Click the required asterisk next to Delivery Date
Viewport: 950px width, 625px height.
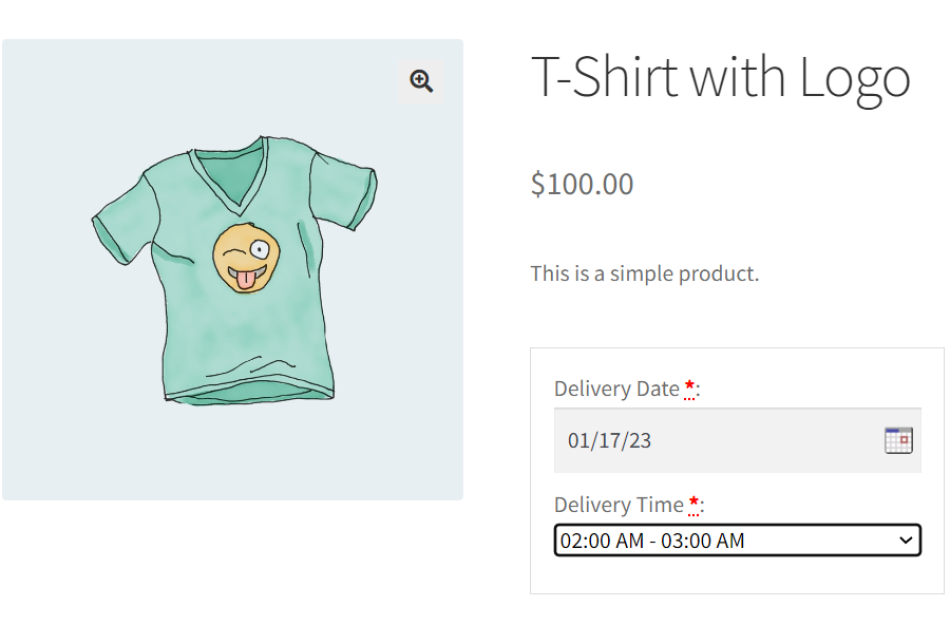pyautogui.click(x=688, y=383)
